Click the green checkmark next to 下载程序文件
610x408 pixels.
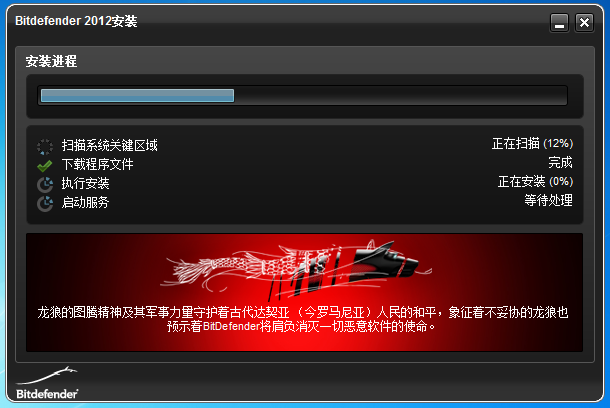pos(45,166)
